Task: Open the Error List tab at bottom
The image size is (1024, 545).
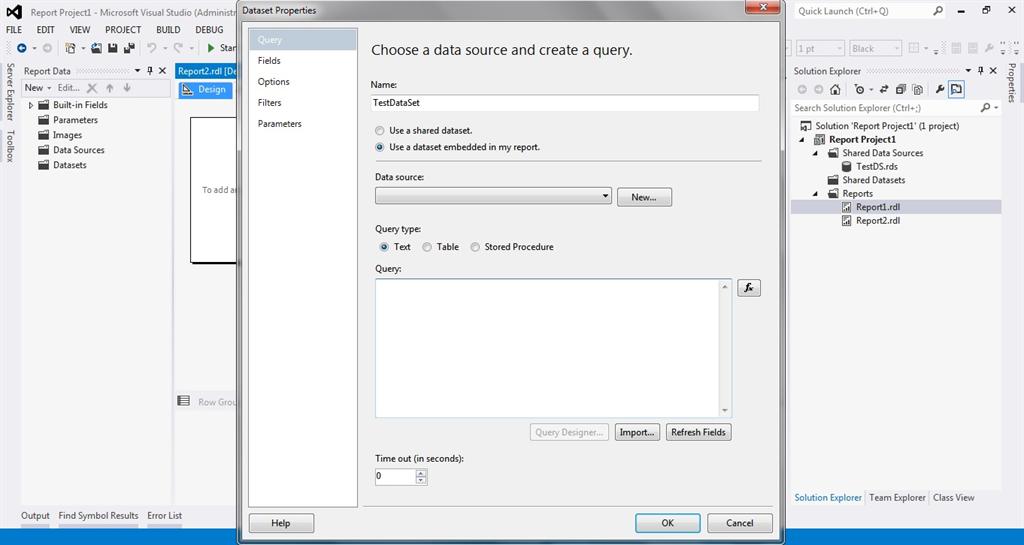Action: click(165, 516)
